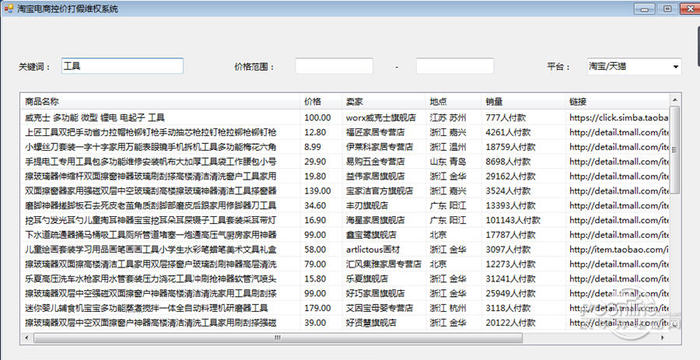Open the 平台 platform dropdown

point(633,67)
